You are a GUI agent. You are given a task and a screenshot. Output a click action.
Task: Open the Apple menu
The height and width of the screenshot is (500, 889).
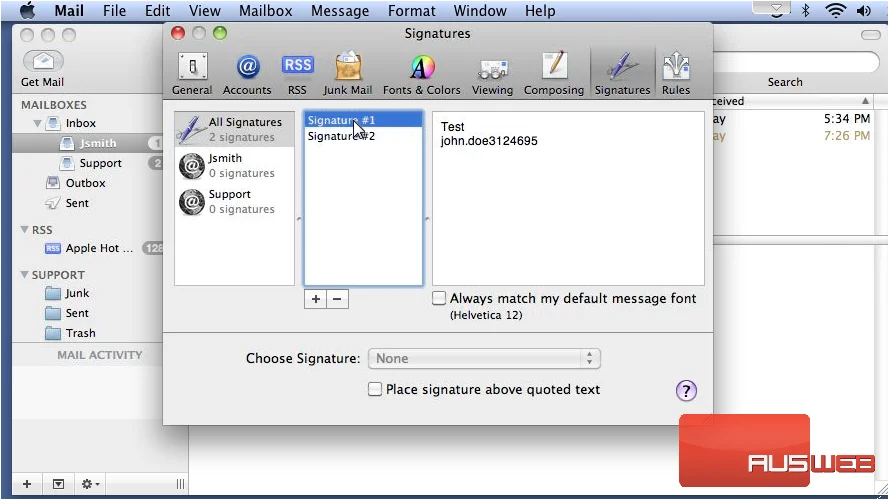tap(27, 10)
